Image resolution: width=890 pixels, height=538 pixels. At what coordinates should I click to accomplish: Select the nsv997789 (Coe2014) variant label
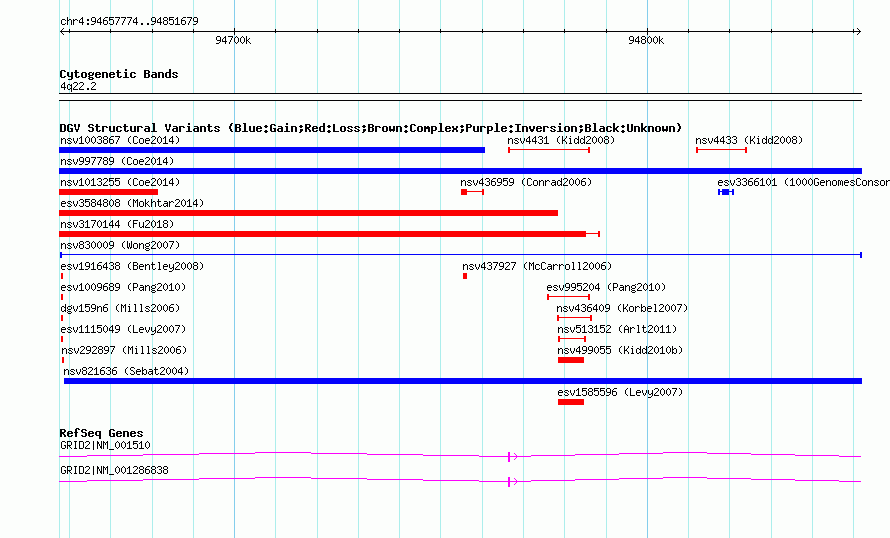tap(117, 161)
